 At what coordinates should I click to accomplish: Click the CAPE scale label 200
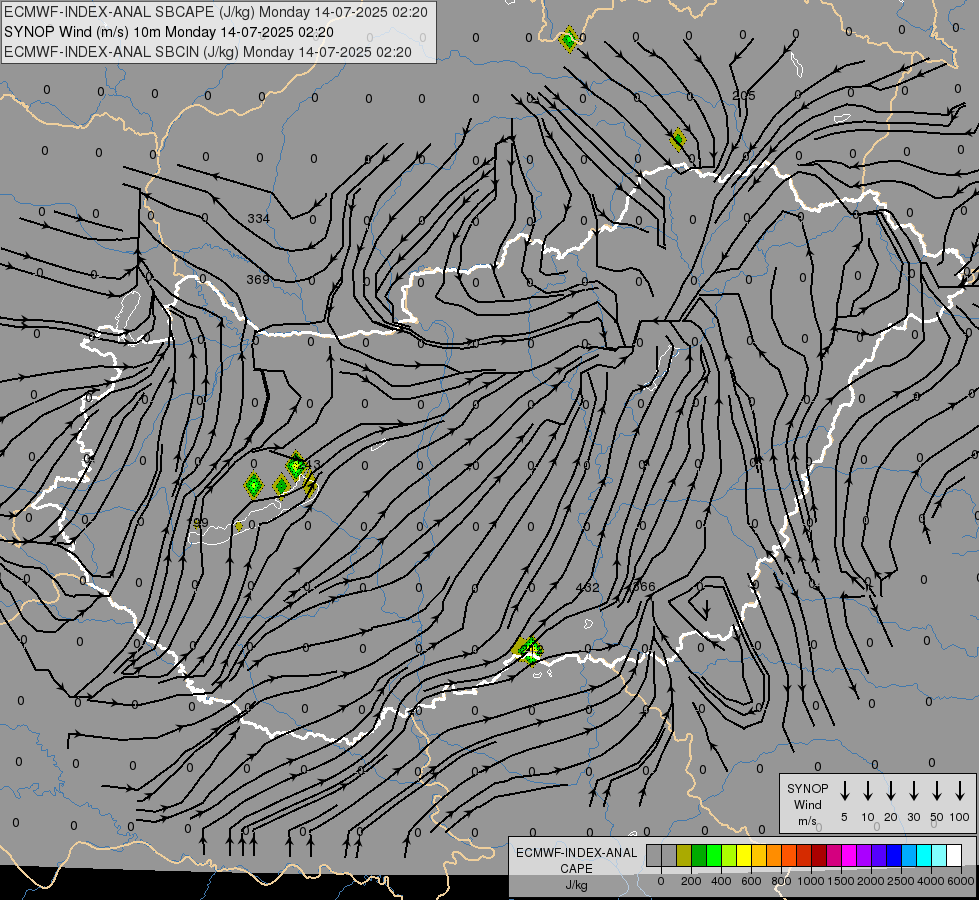pyautogui.click(x=691, y=881)
